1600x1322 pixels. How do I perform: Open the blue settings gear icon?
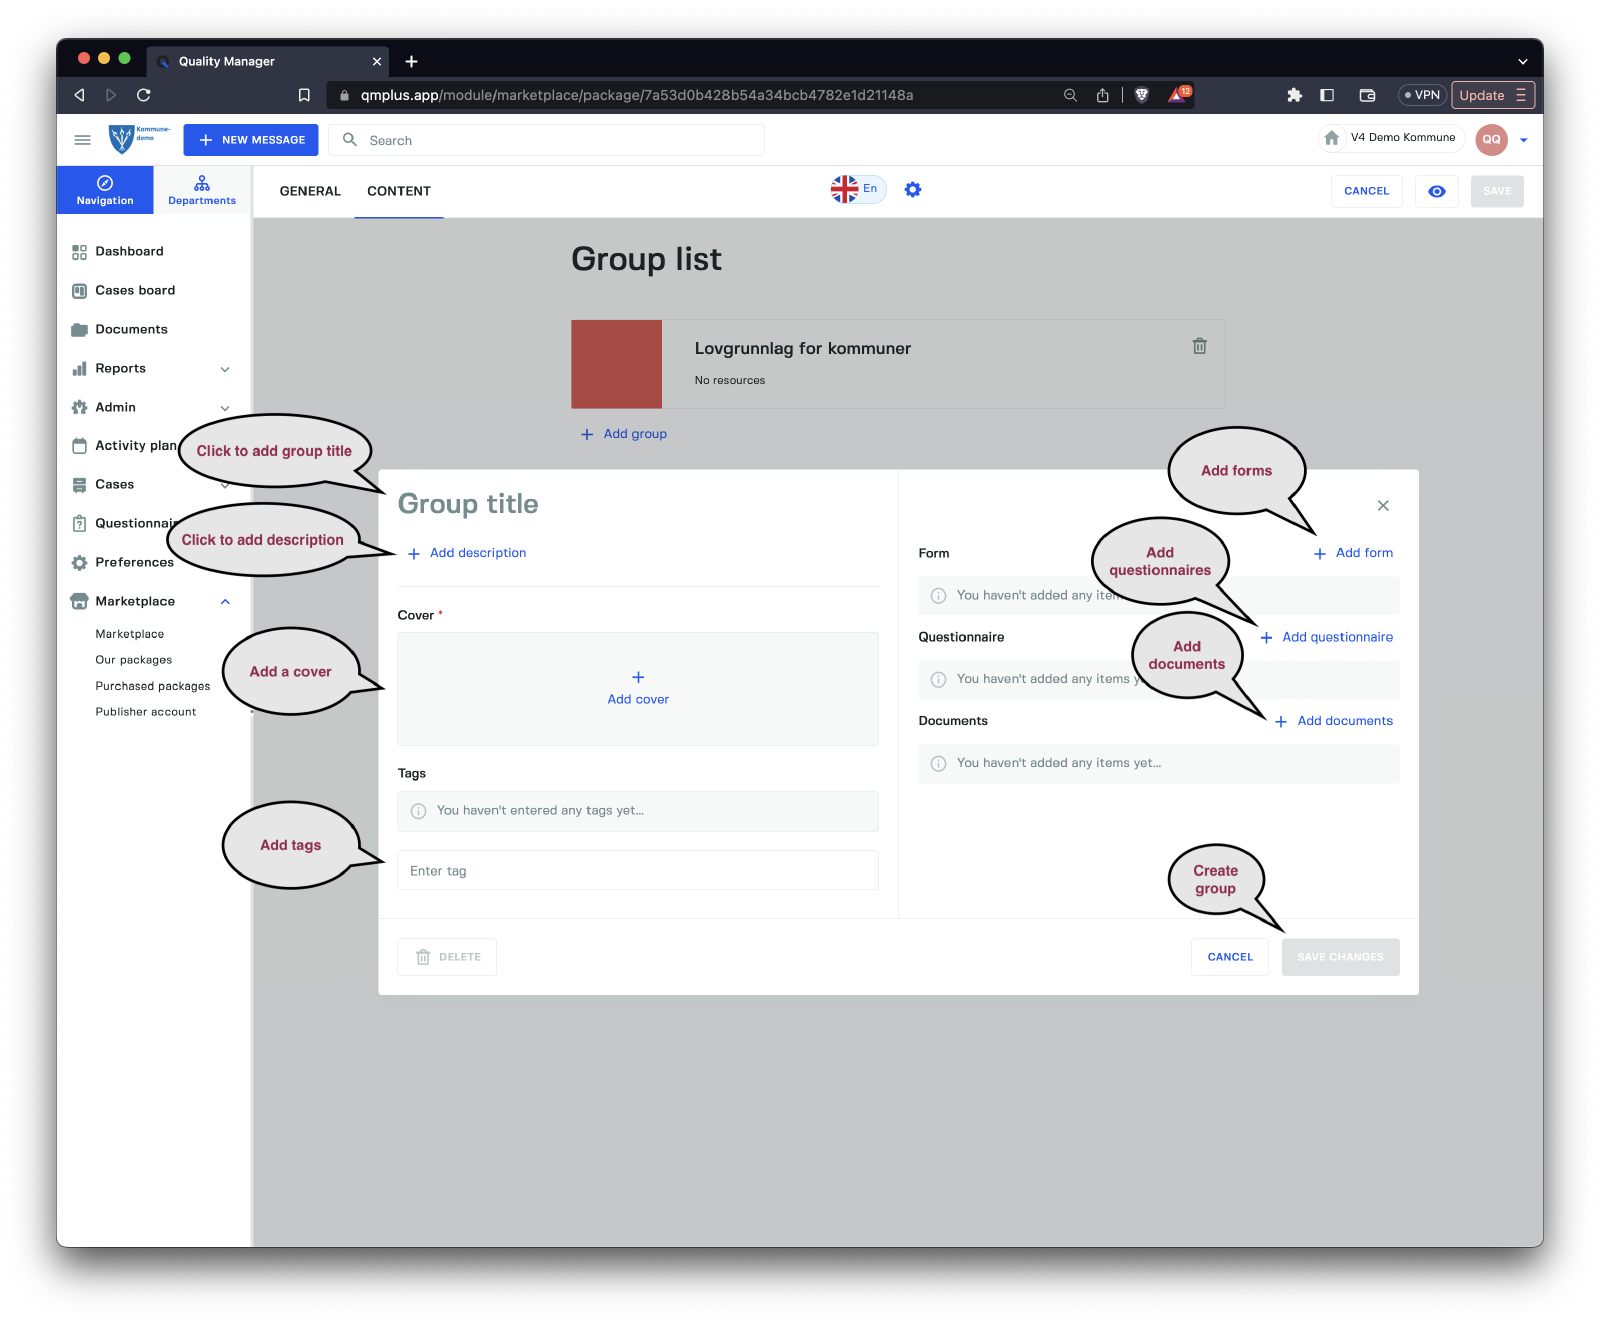[912, 190]
